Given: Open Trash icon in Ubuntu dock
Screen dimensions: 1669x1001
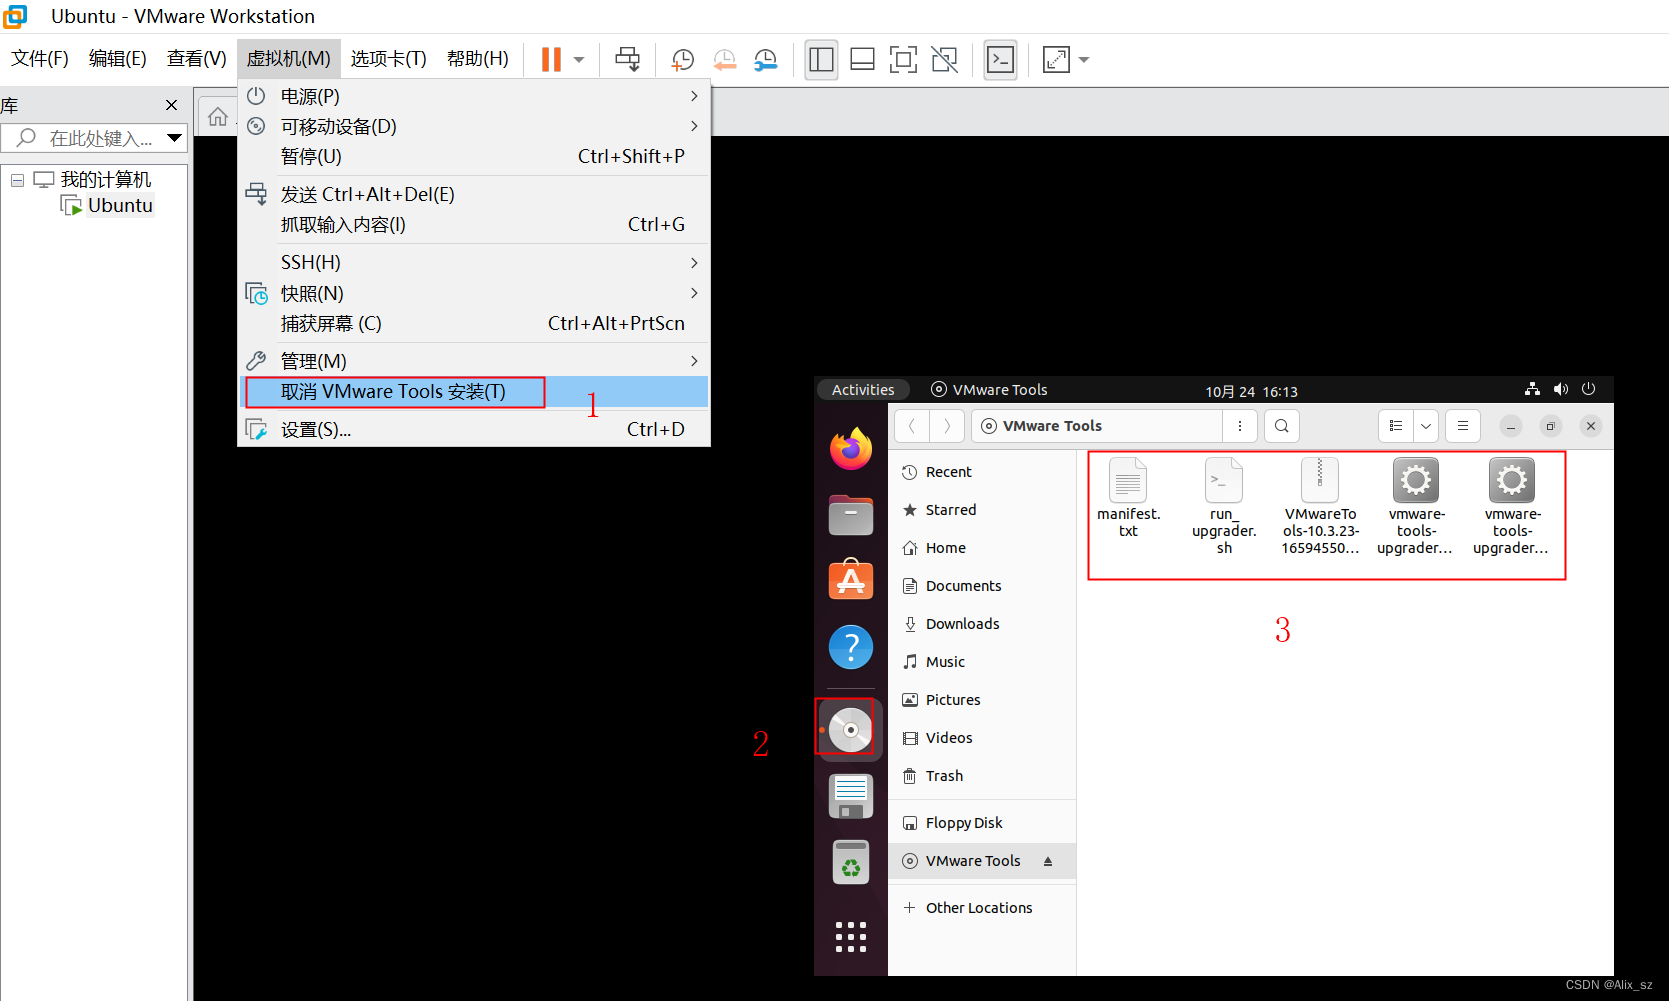Looking at the screenshot, I should tap(851, 862).
